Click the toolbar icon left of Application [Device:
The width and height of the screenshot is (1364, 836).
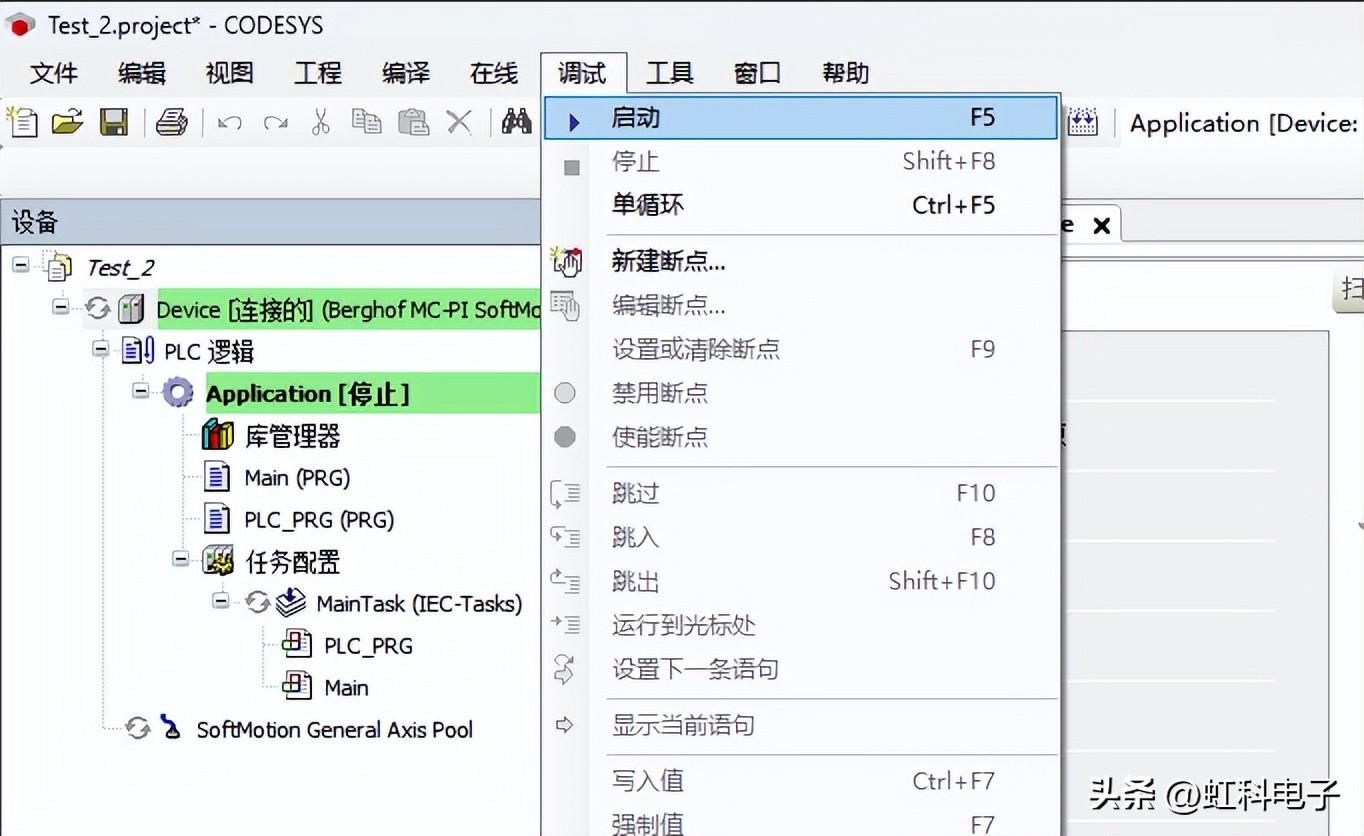(1083, 122)
